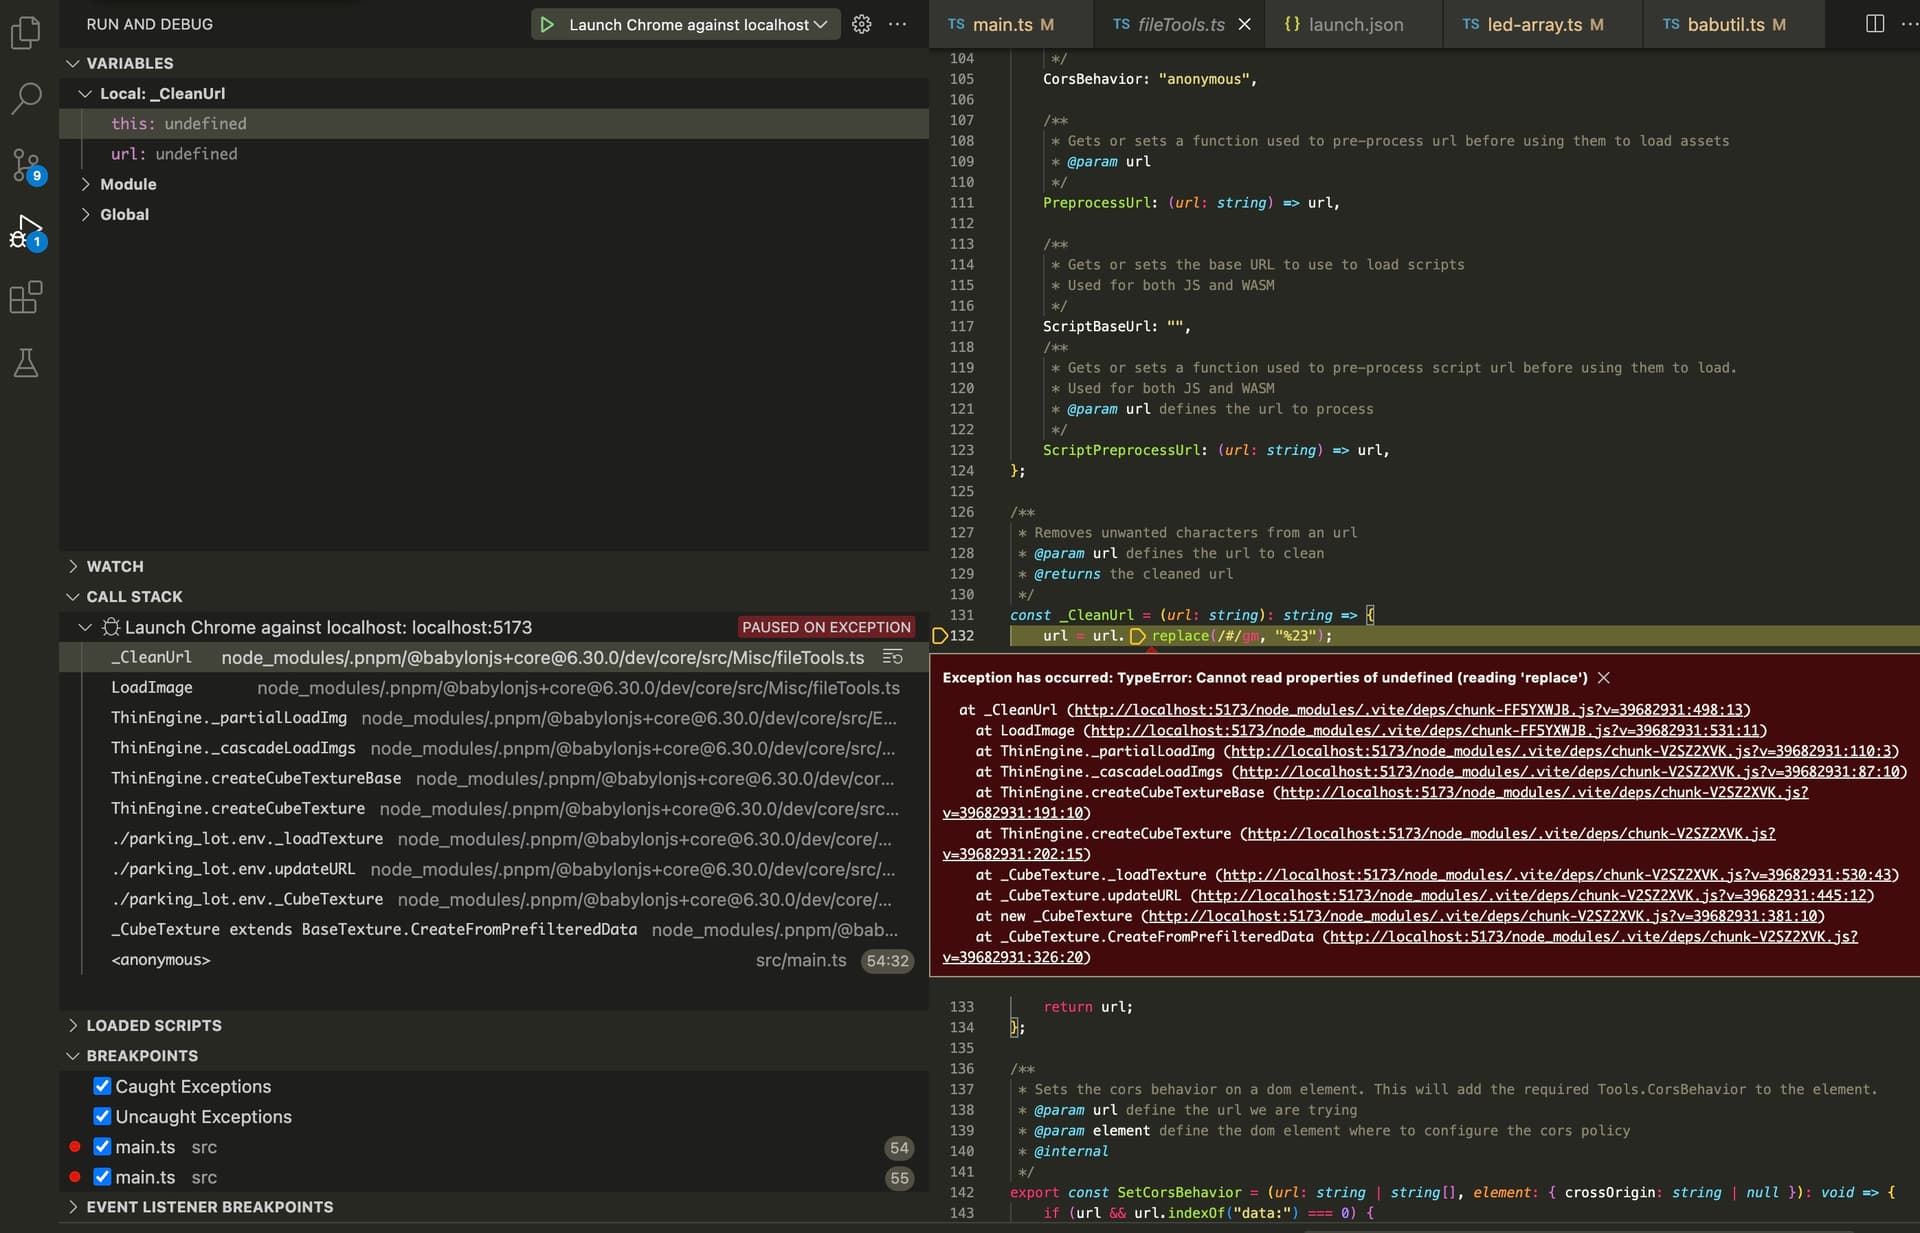Screen dimensions: 1920x1233
Task: Open the Source Control view icon
Action: pos(26,165)
